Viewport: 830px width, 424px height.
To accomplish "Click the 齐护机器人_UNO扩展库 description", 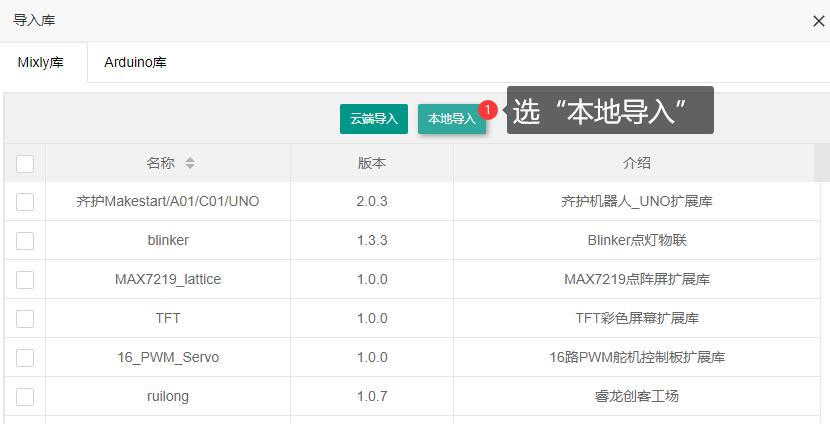I will [636, 202].
